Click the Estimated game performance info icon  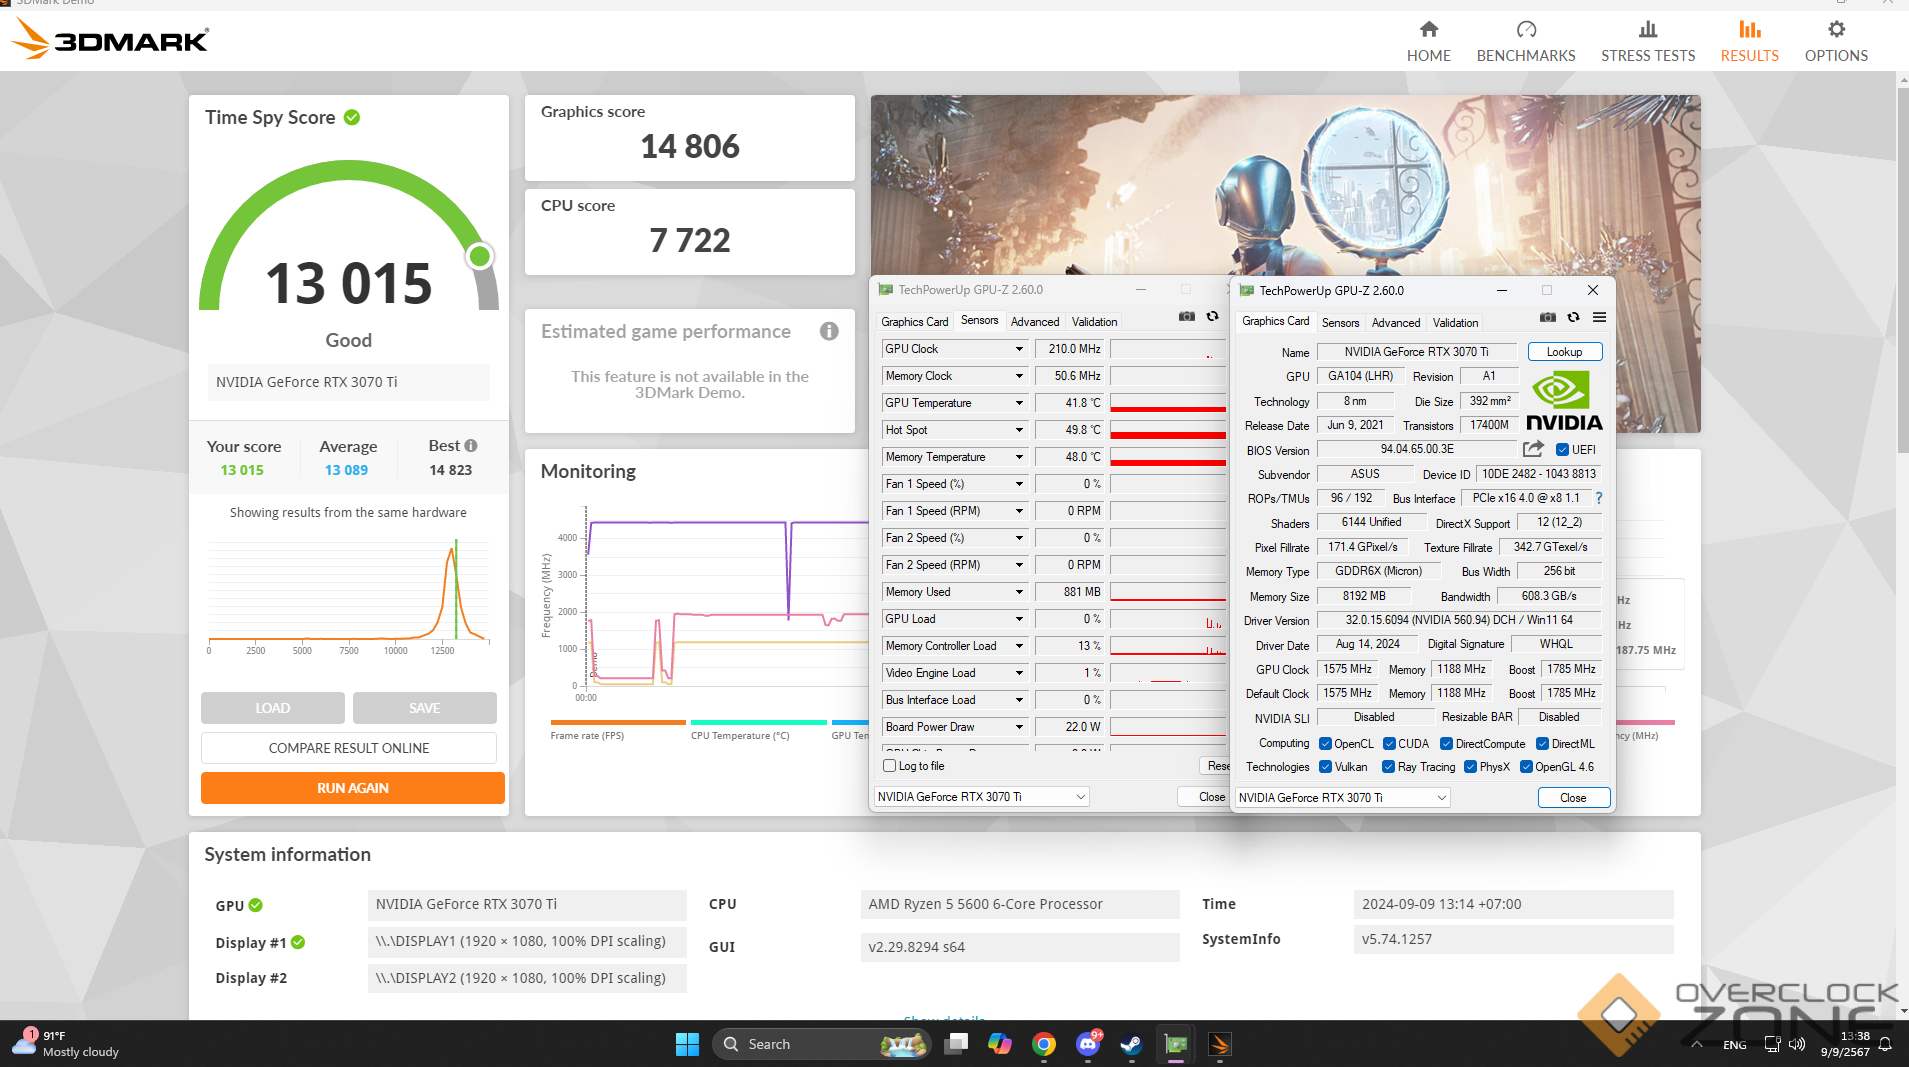coord(829,331)
